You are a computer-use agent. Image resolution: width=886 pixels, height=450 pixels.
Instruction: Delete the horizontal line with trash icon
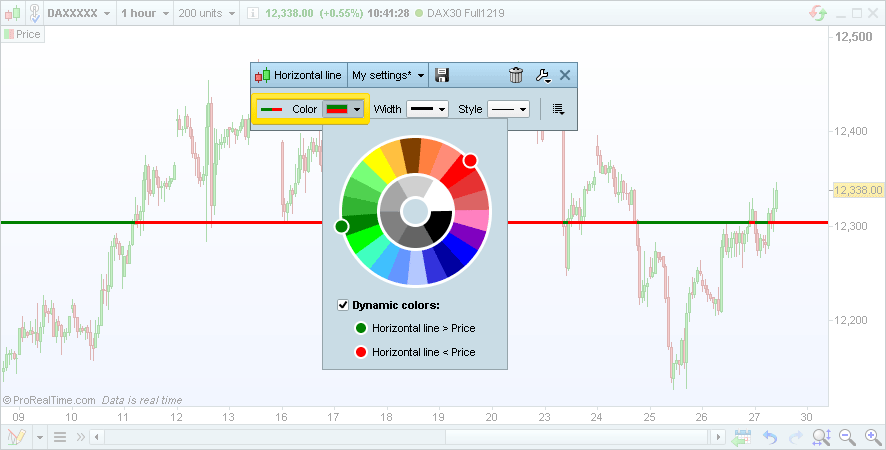coord(516,75)
